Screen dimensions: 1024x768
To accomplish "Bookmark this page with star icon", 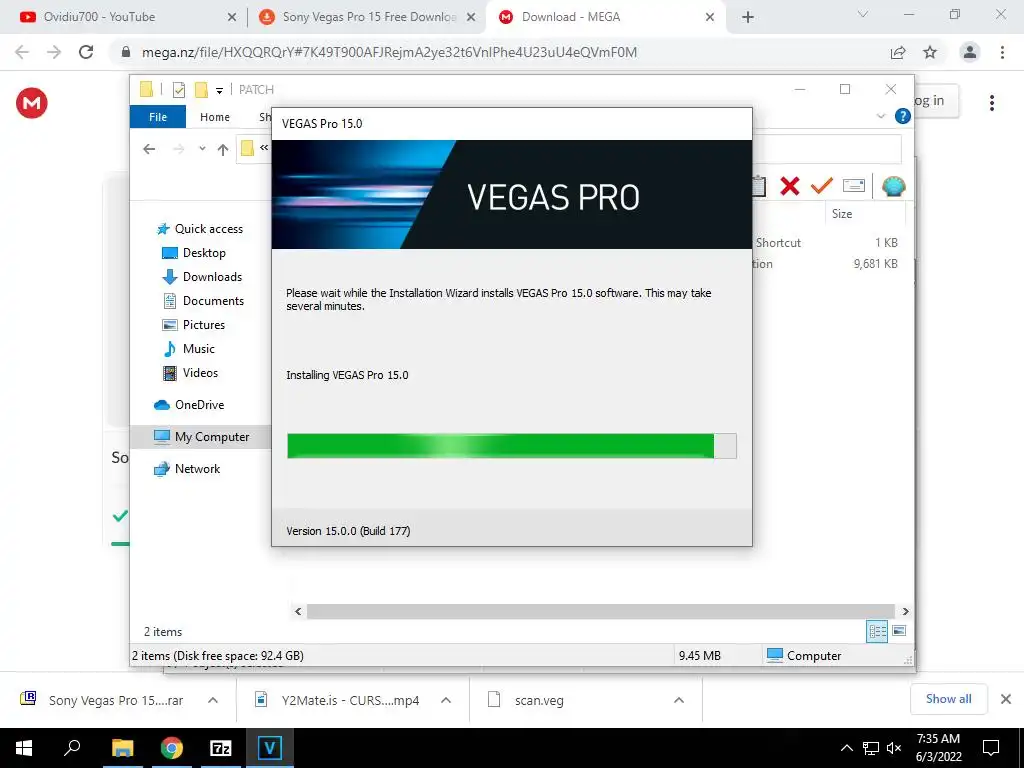I will point(930,52).
